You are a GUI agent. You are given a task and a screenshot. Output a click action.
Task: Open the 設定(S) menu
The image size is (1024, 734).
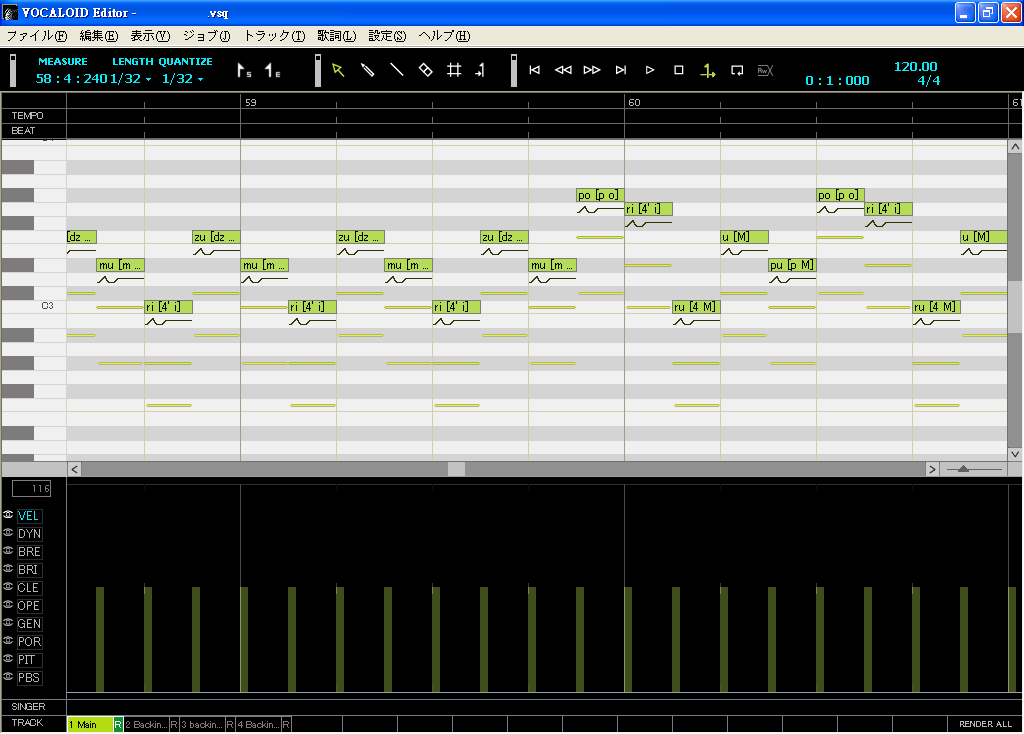click(x=387, y=36)
